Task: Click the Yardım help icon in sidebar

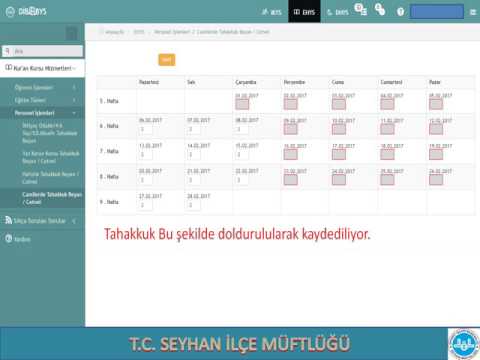Action: click(x=9, y=239)
